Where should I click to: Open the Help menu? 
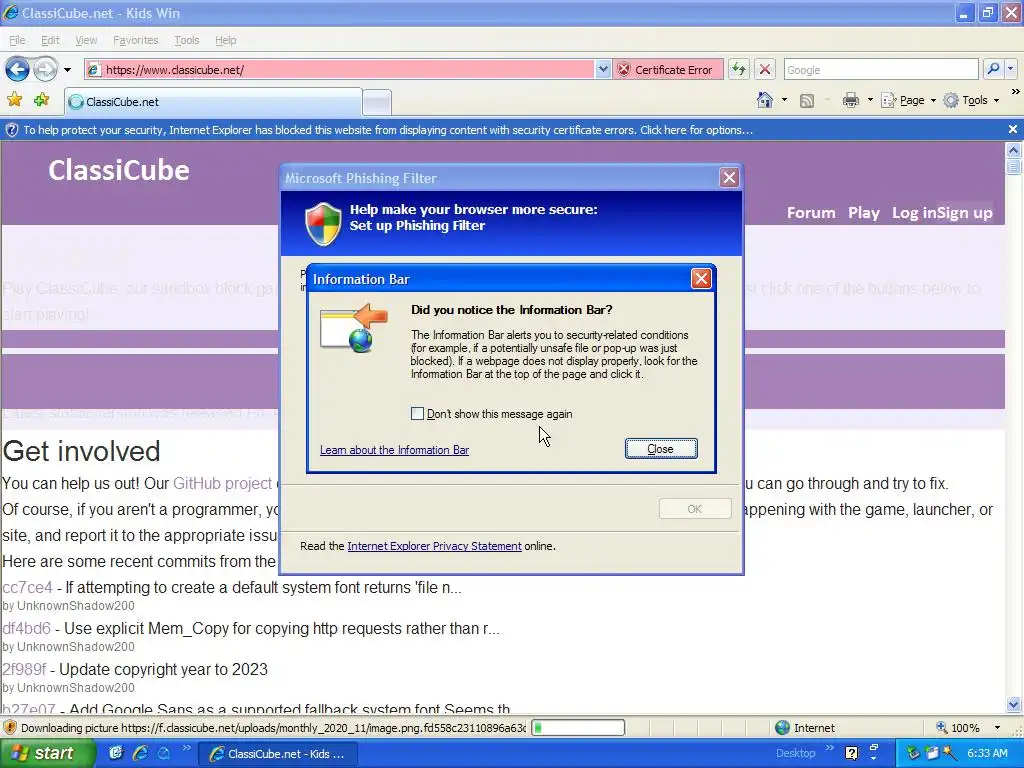226,40
